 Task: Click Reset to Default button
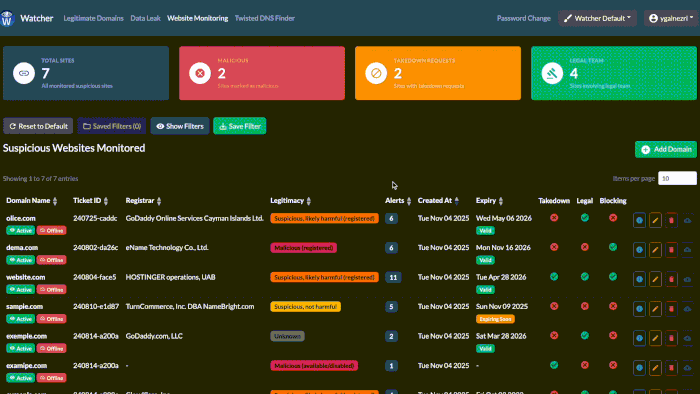tap(38, 126)
